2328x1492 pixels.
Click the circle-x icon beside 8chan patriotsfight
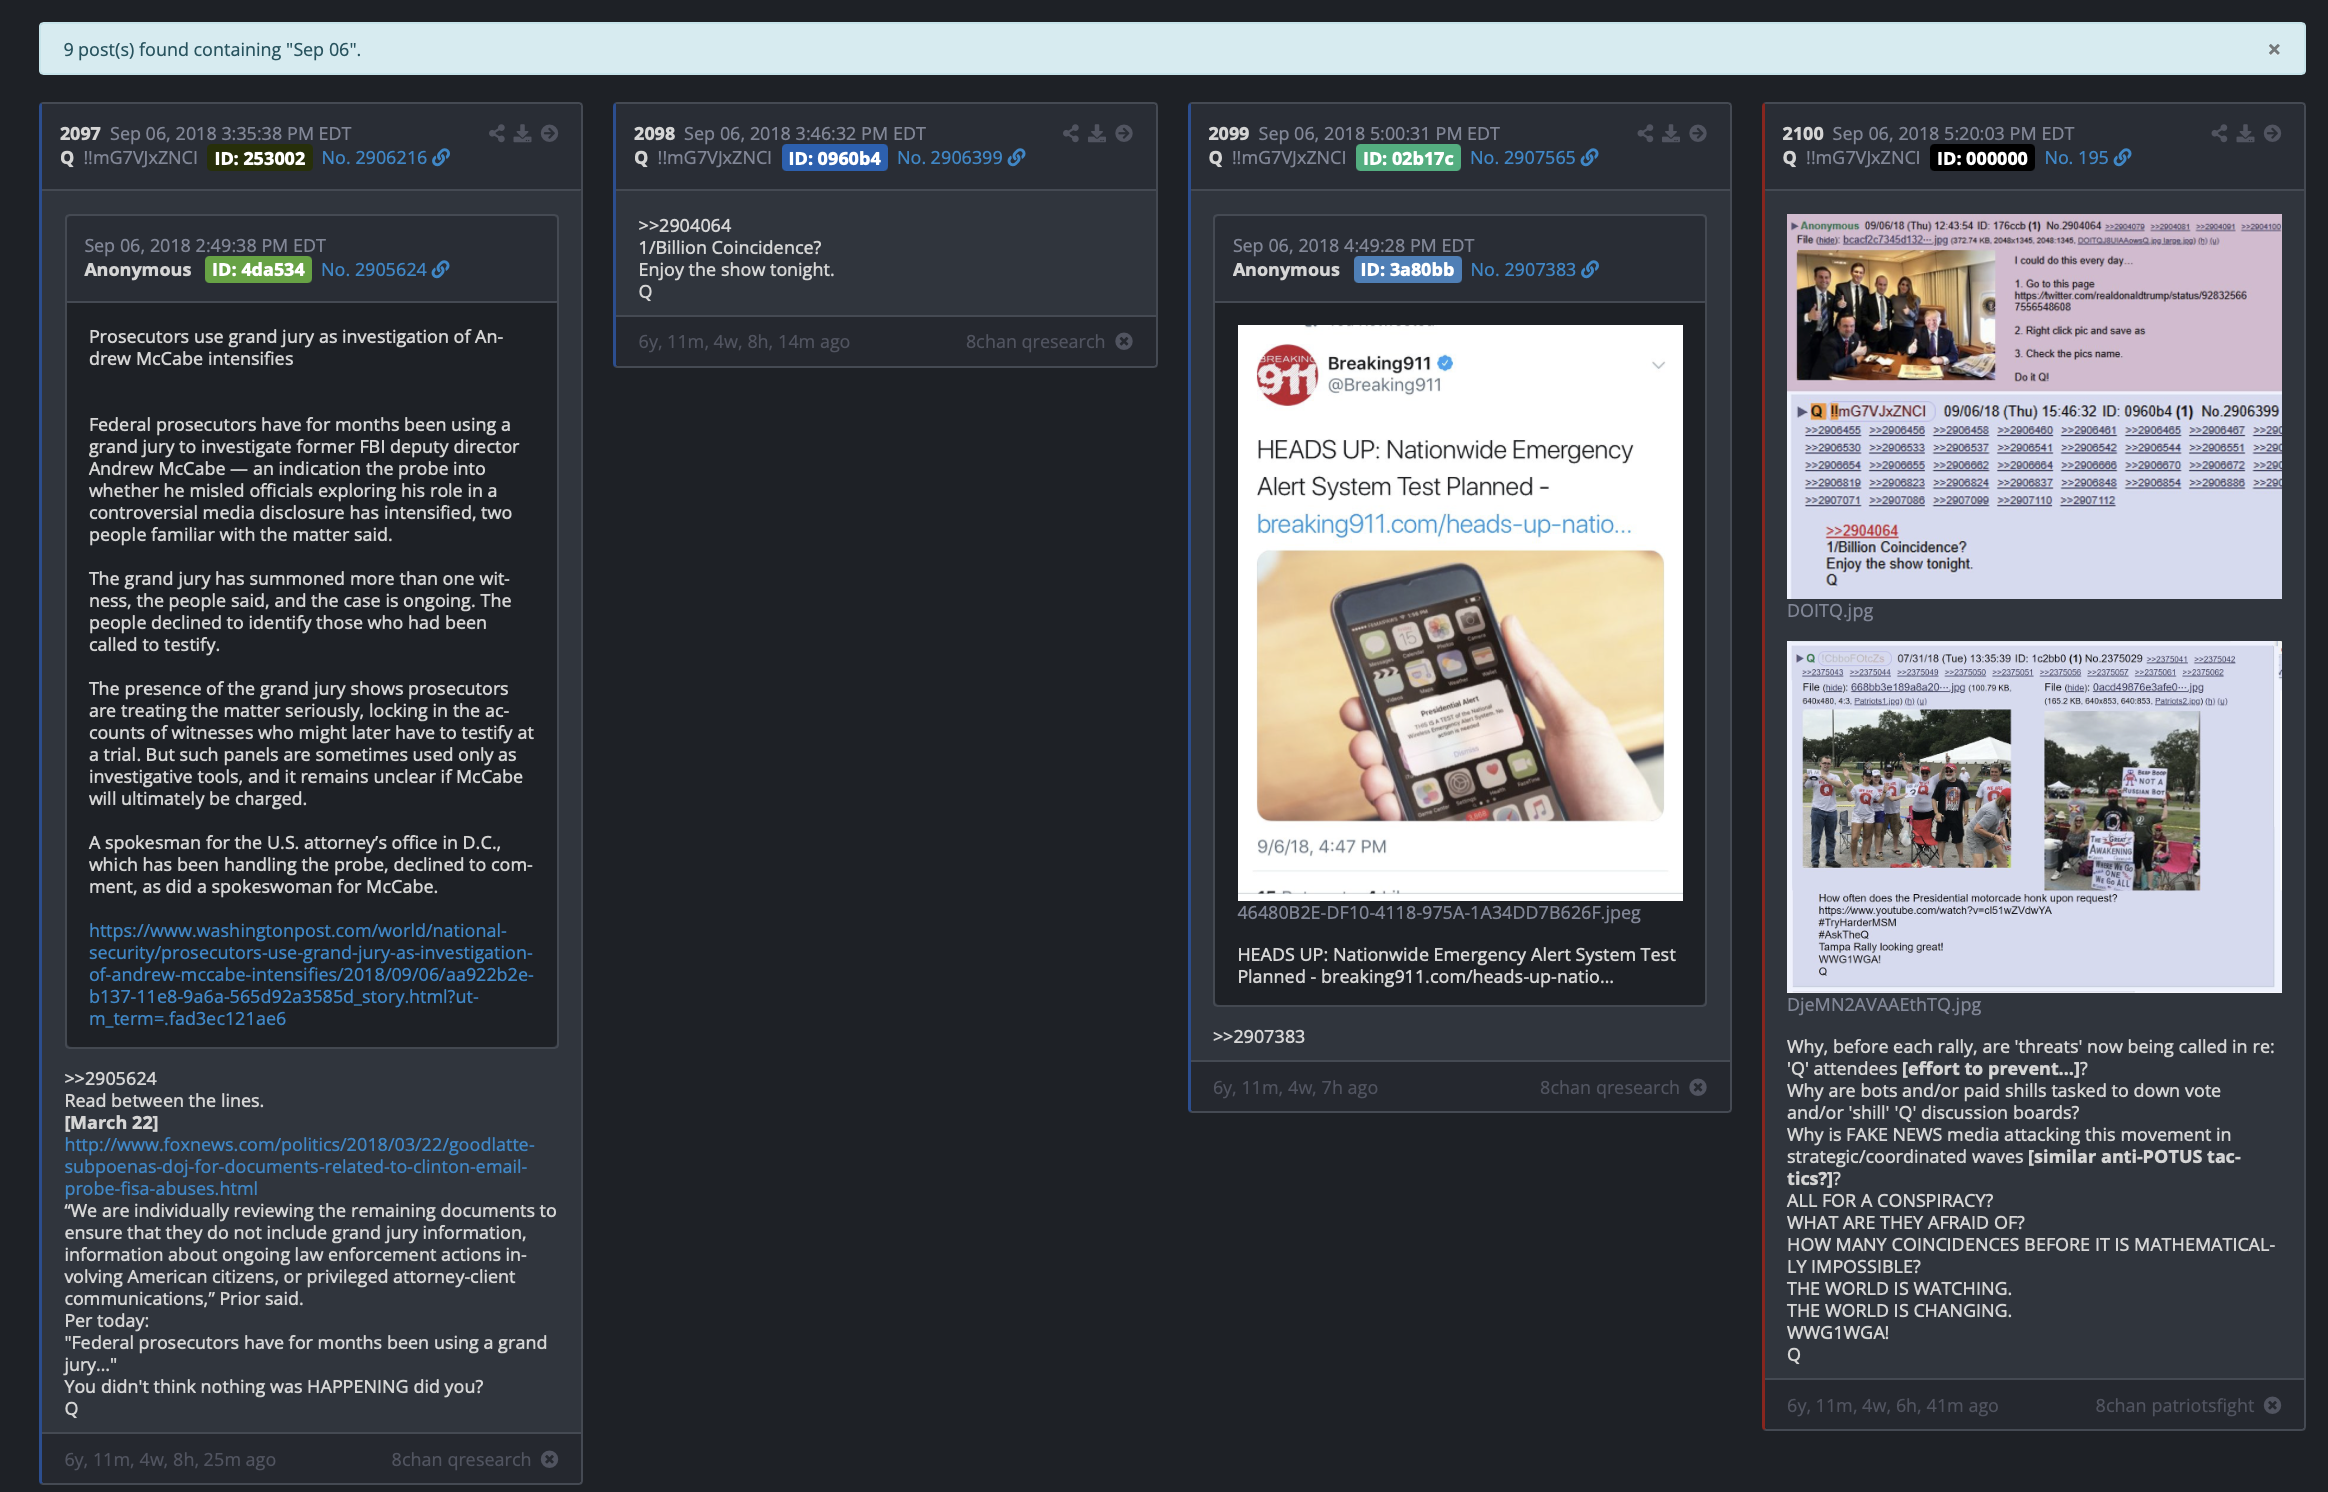(x=2273, y=1405)
